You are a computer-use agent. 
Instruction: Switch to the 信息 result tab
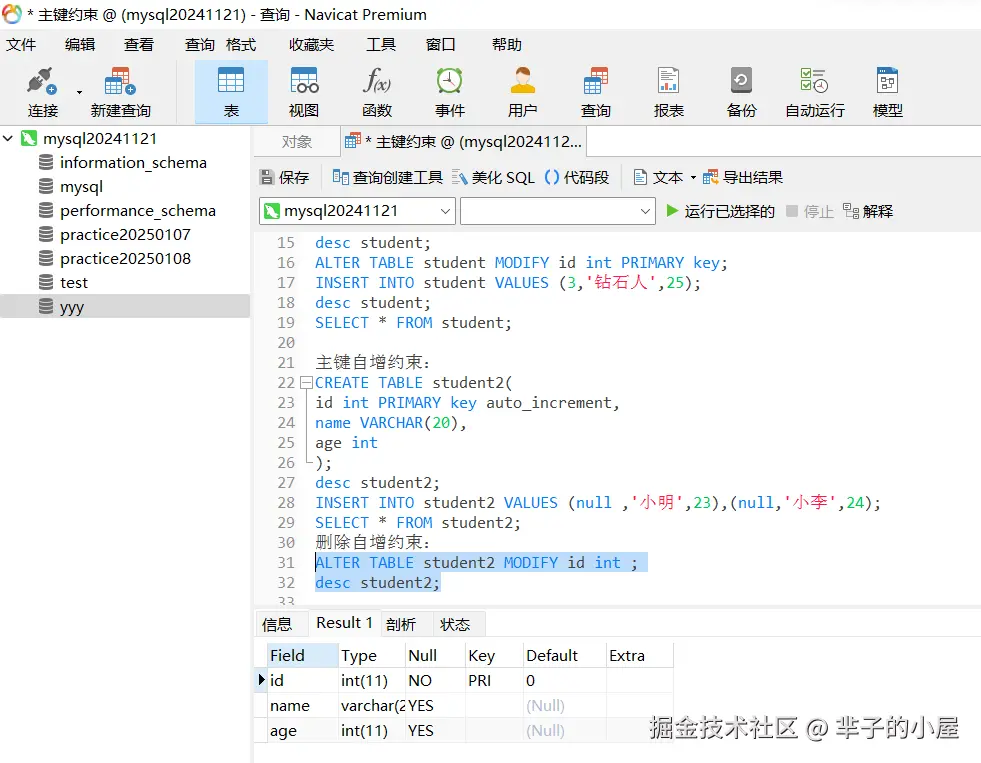point(277,624)
